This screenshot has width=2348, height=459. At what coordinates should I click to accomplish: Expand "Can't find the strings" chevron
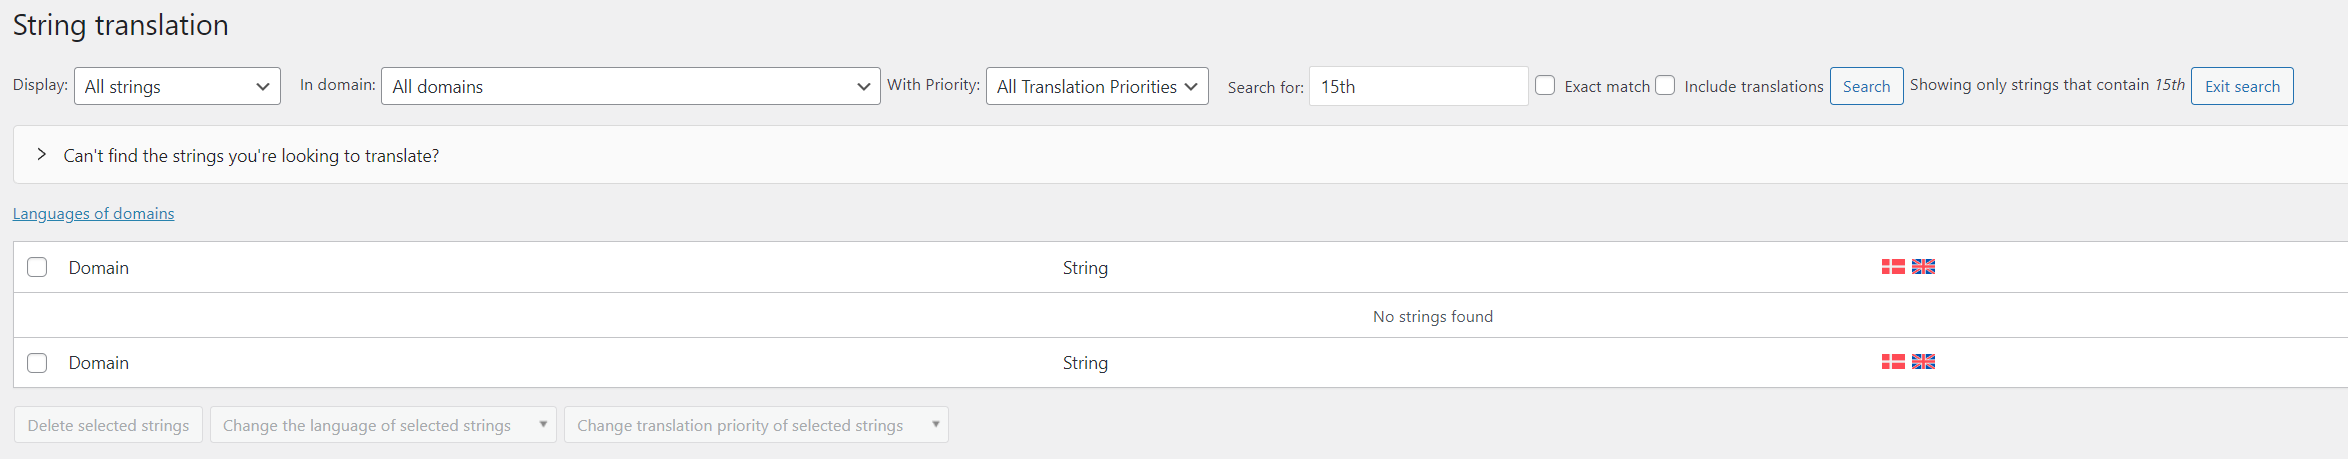41,155
